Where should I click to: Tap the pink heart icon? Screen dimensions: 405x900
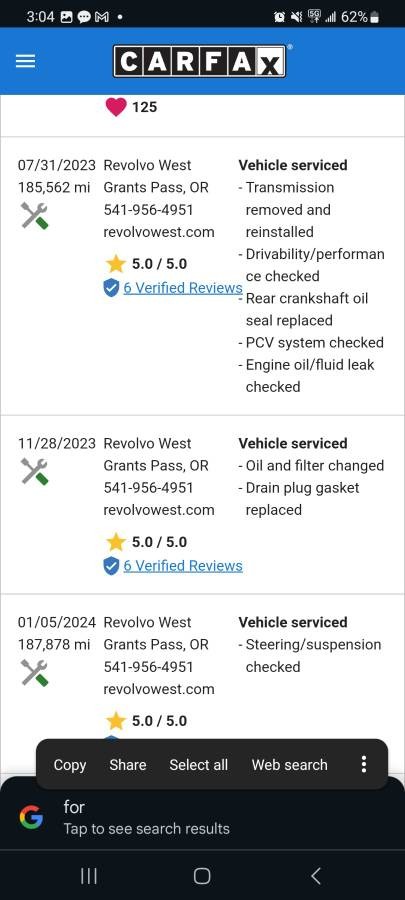tap(116, 107)
